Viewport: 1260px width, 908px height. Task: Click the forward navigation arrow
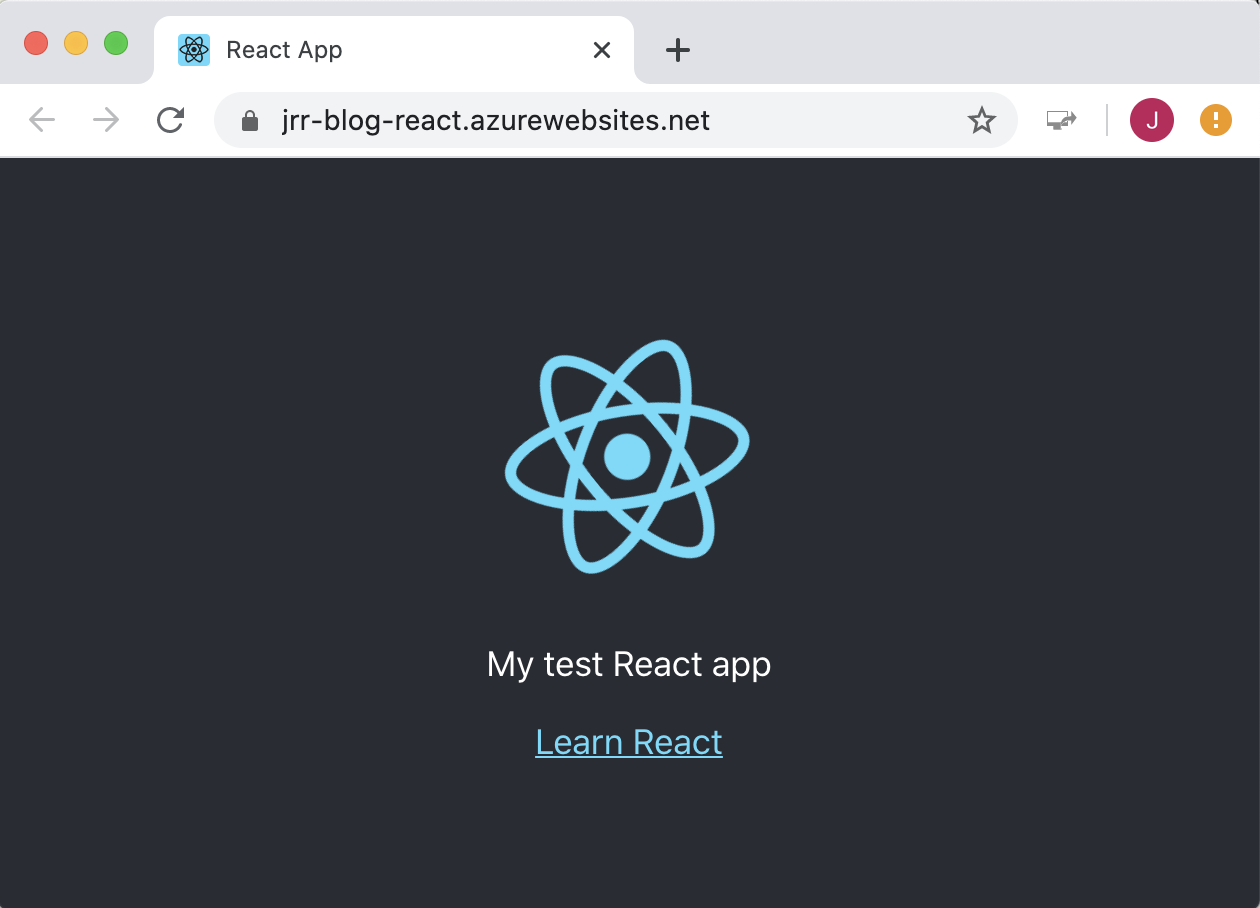(x=106, y=121)
